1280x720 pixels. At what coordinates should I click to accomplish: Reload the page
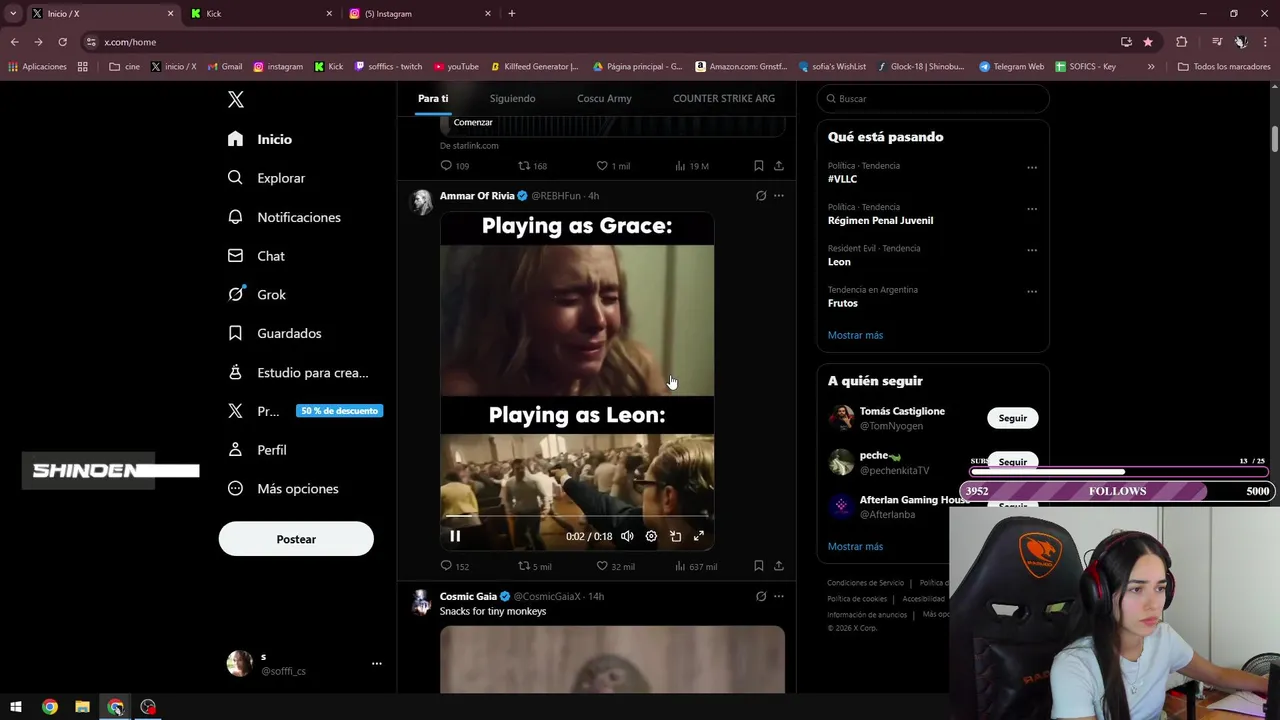[x=62, y=42]
